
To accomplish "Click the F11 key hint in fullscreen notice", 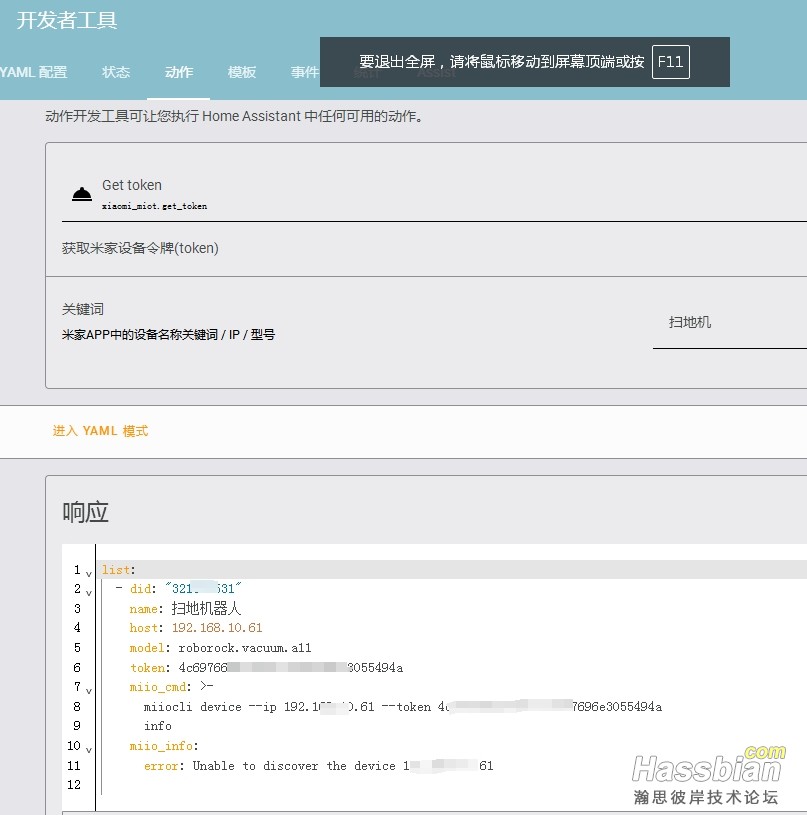I will pyautogui.click(x=670, y=62).
